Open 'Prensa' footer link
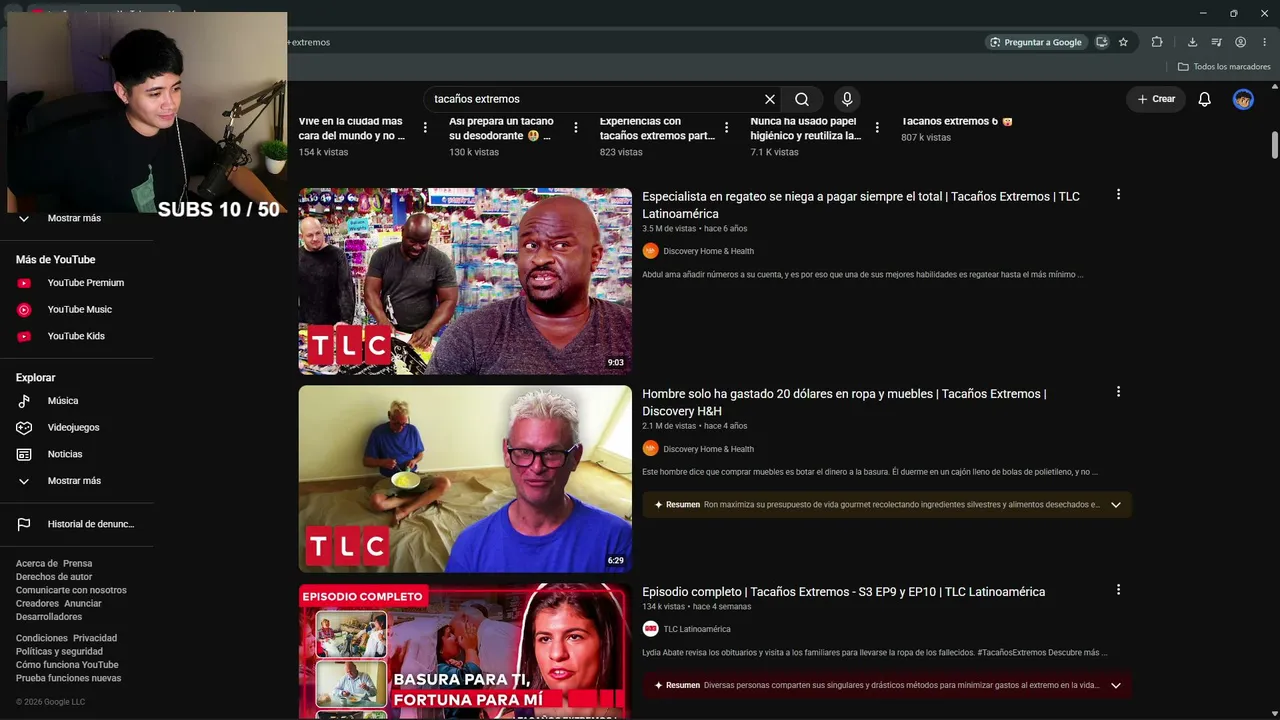This screenshot has width=1280, height=720. [x=78, y=563]
